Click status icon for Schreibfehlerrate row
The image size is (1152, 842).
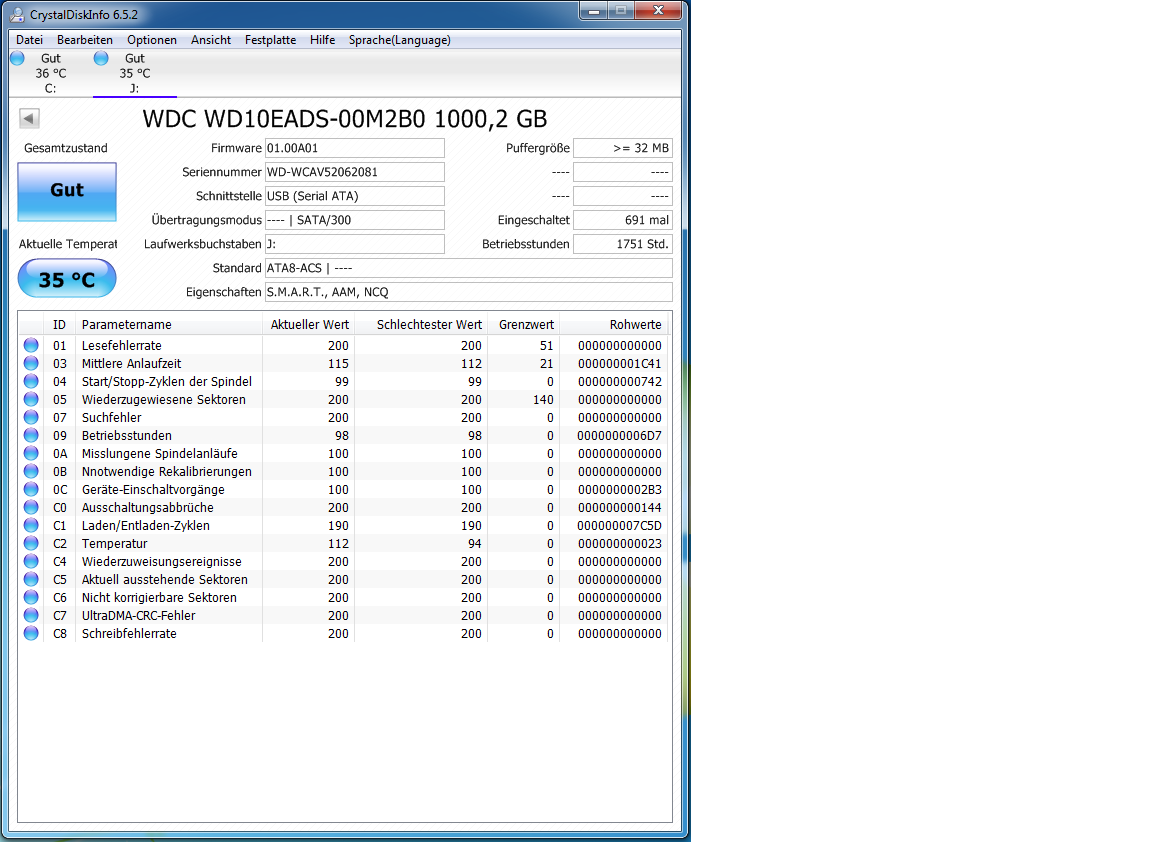[x=31, y=633]
